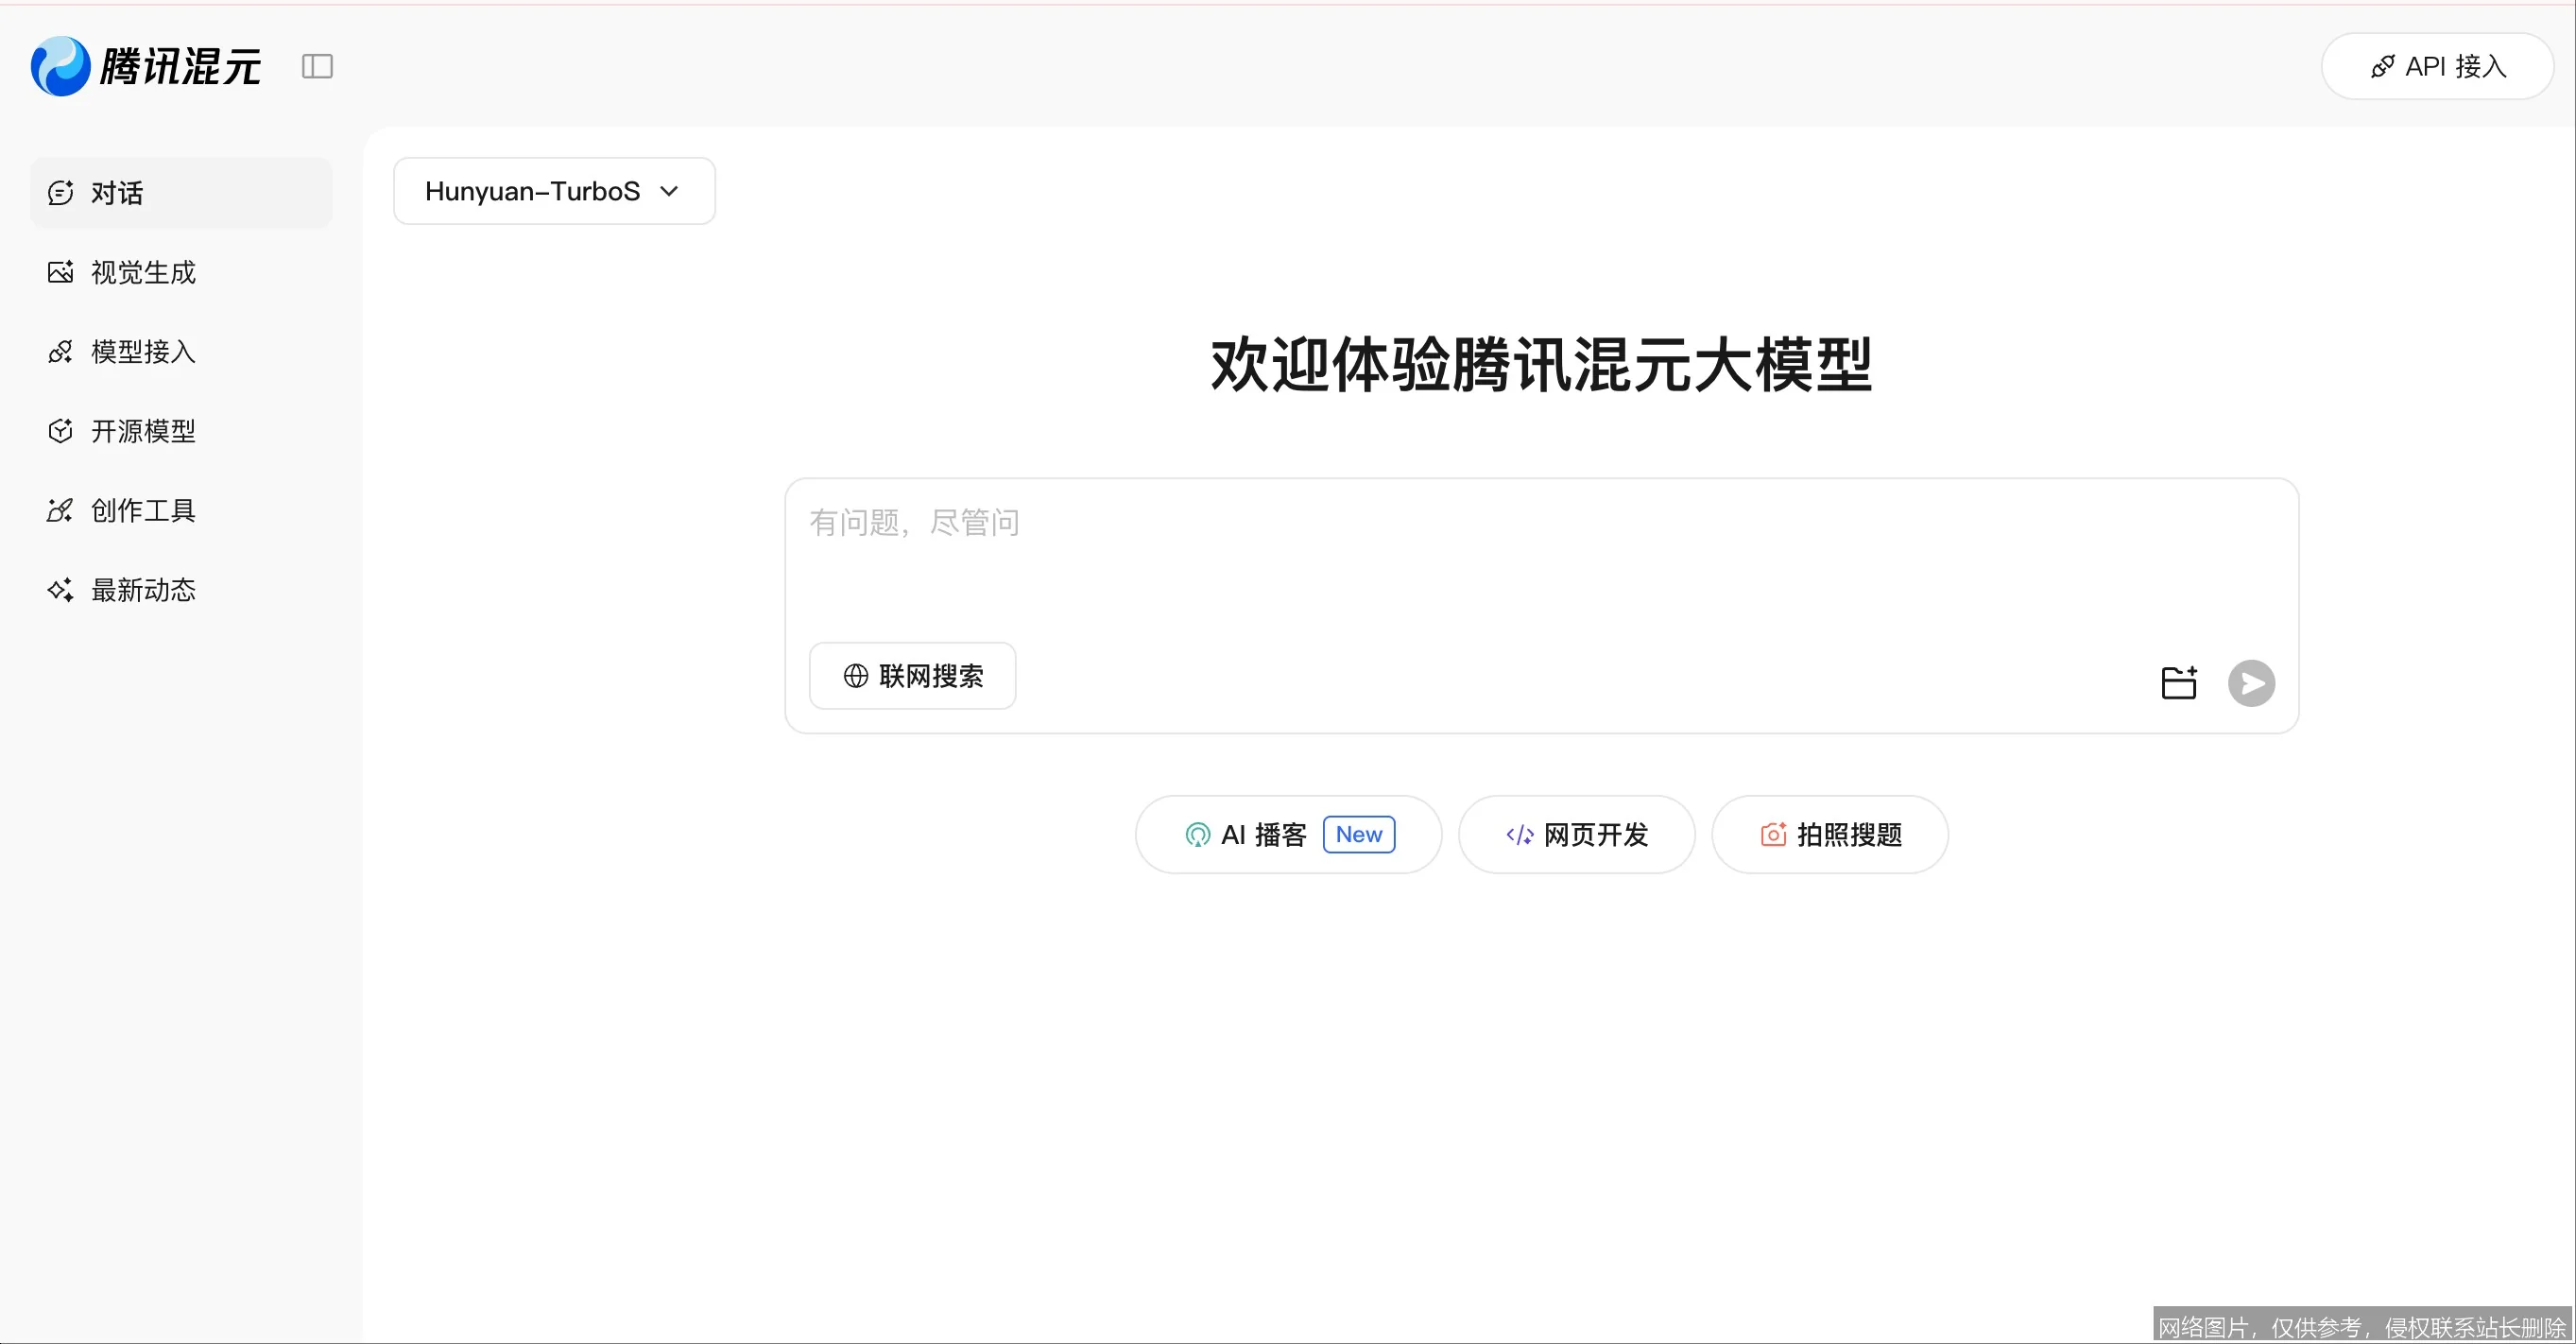Click the send message arrow icon
This screenshot has height=1344, width=2576.
(x=2251, y=683)
